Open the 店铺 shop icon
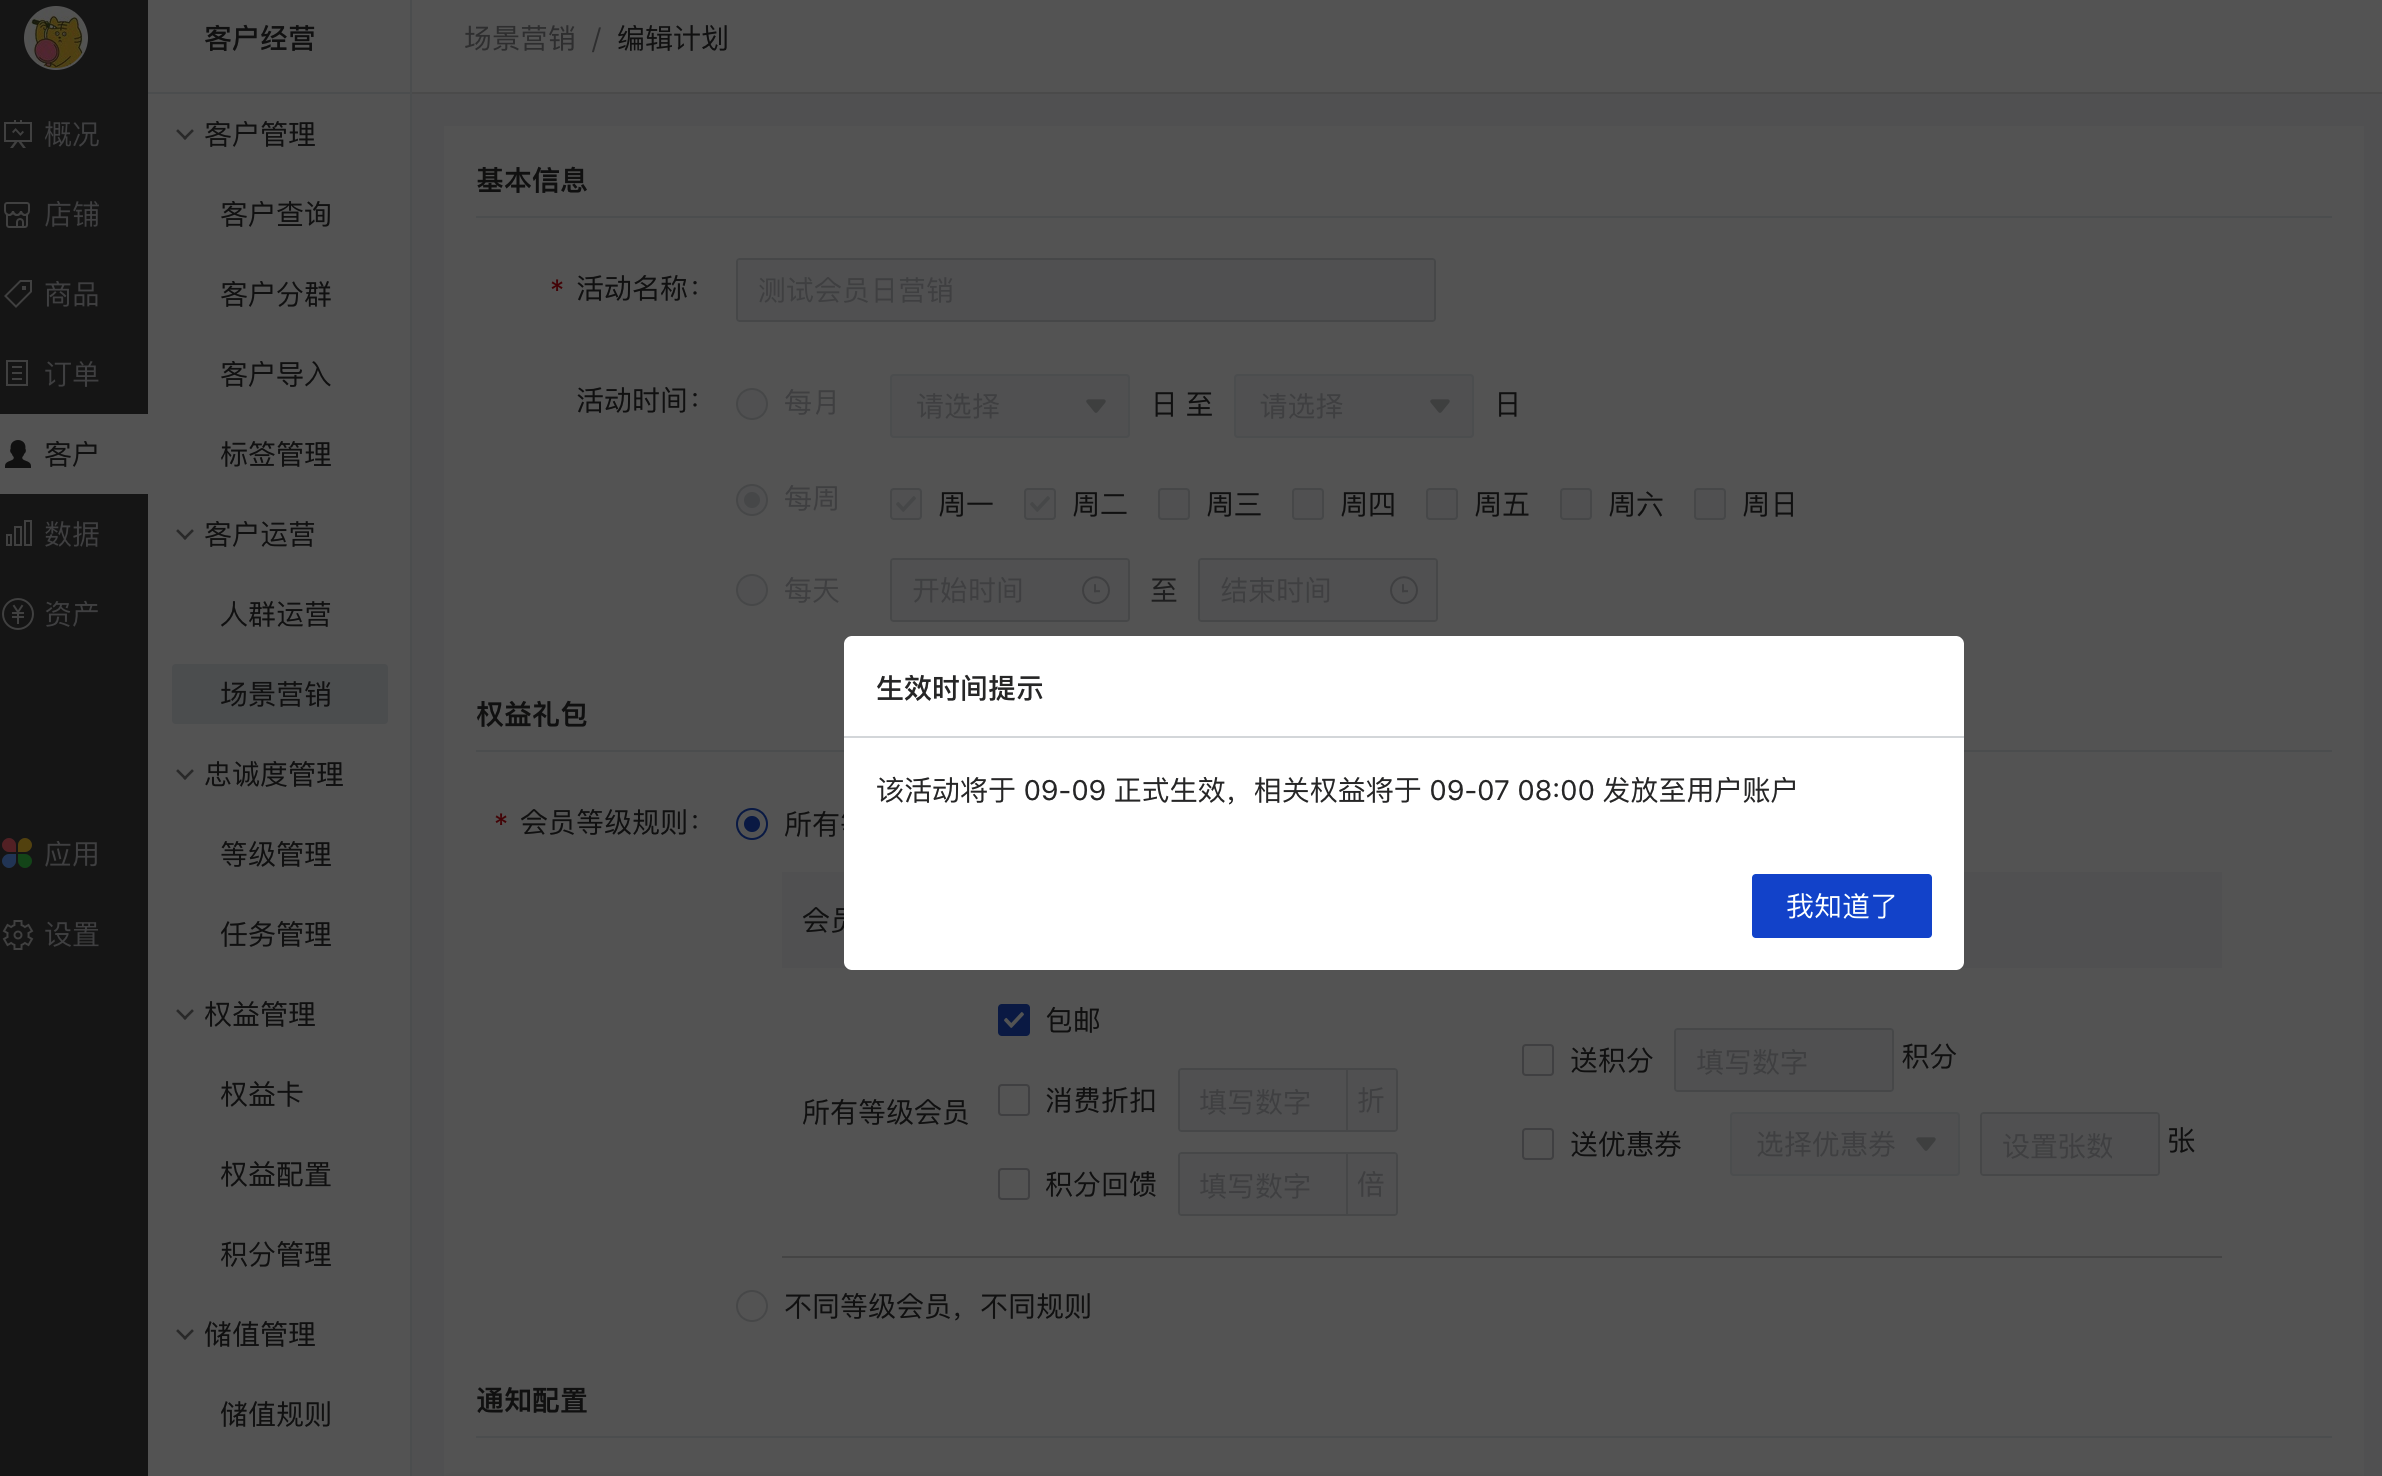This screenshot has height=1476, width=2382. [x=18, y=214]
